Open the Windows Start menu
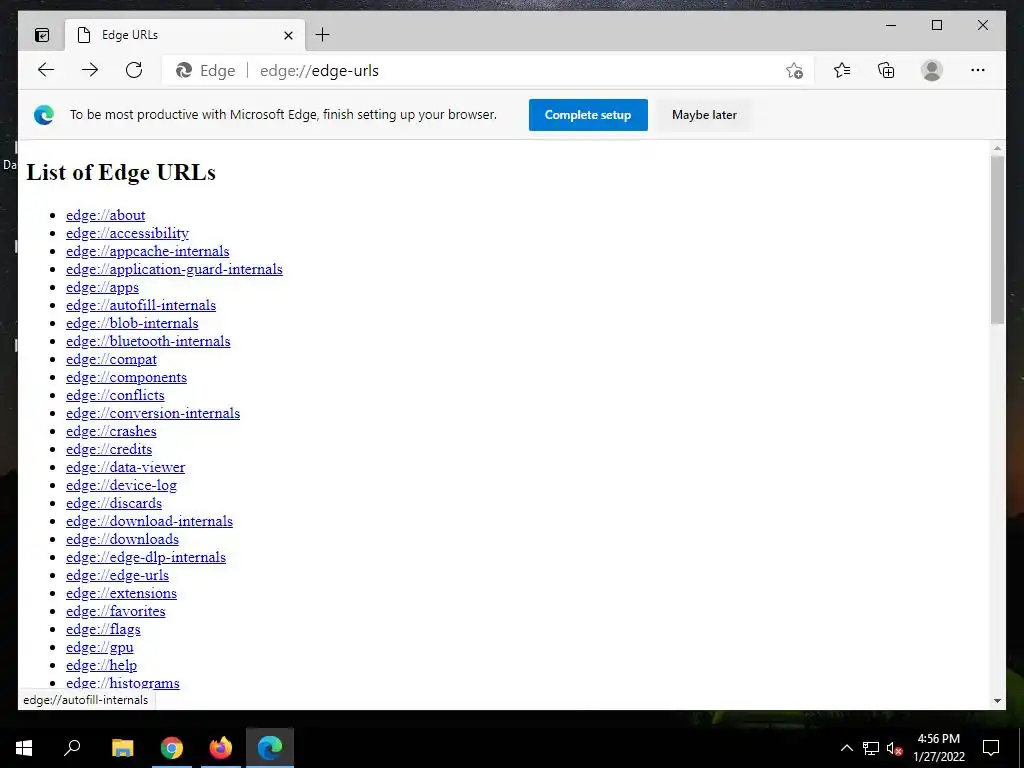 coord(24,748)
